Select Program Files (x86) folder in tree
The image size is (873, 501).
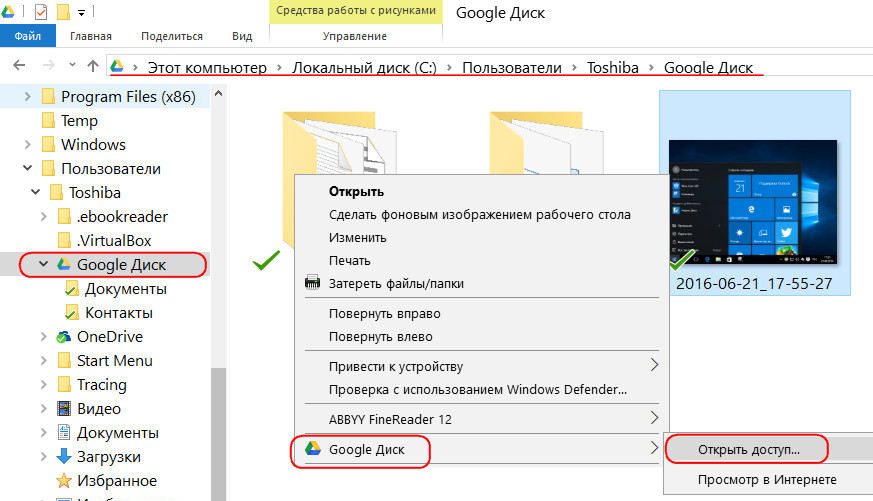pos(128,97)
